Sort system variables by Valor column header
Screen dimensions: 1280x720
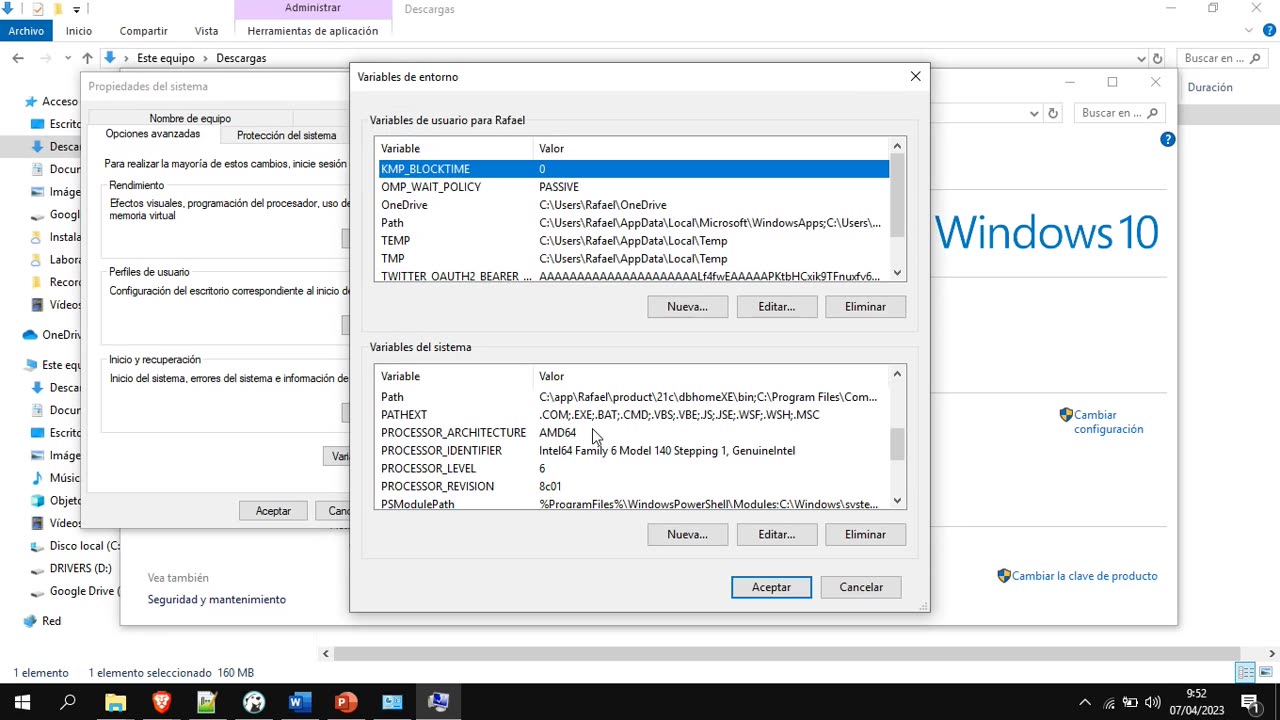tap(711, 376)
